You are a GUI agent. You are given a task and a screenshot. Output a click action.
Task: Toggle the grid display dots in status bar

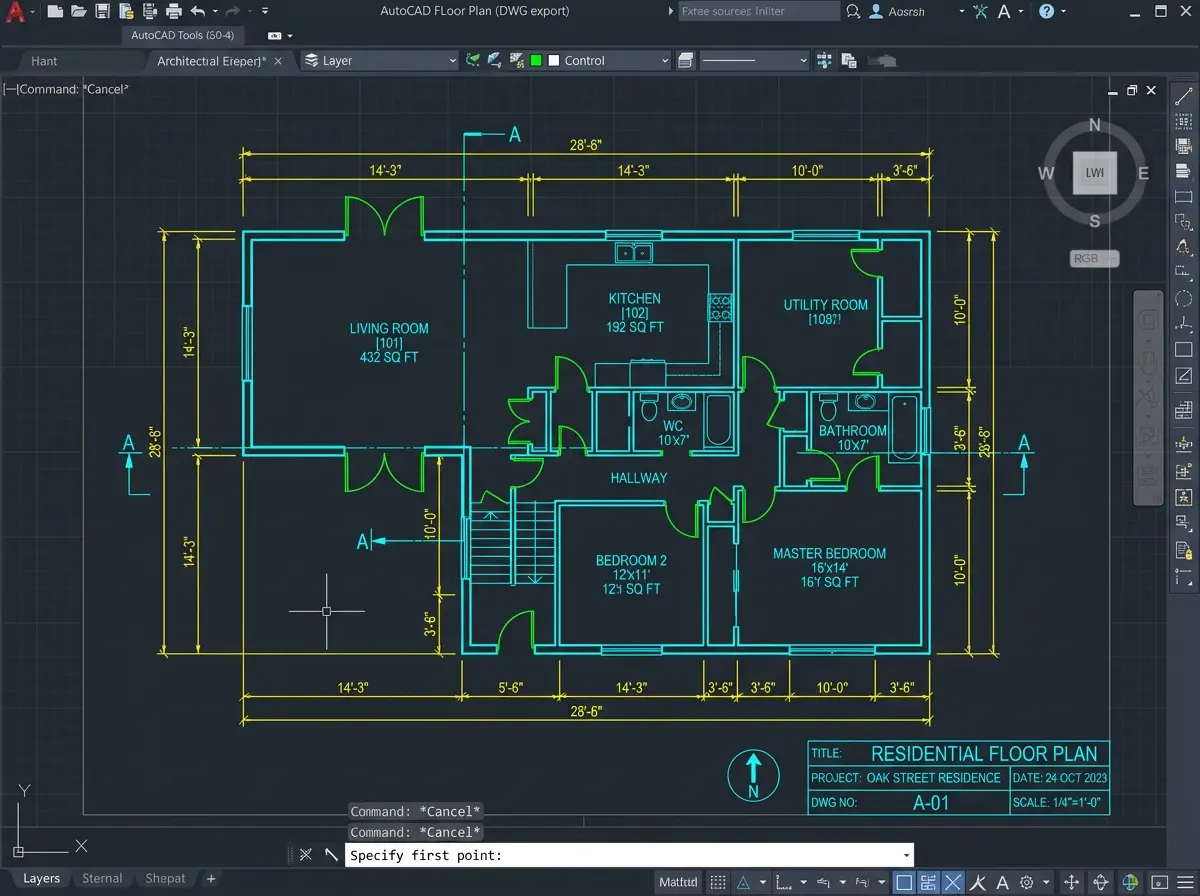click(718, 882)
